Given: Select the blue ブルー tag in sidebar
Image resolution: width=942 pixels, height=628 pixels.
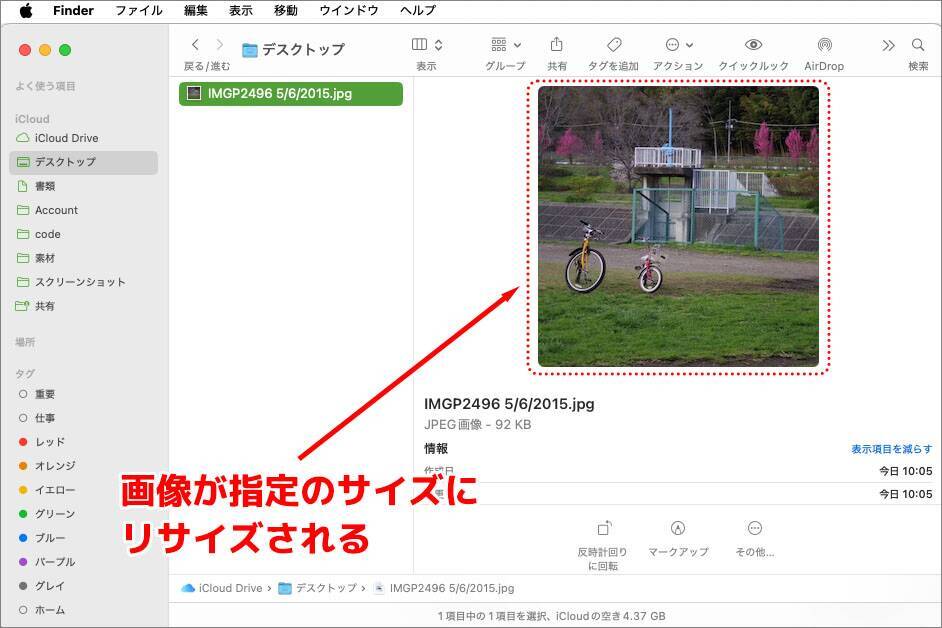Looking at the screenshot, I should (49, 538).
